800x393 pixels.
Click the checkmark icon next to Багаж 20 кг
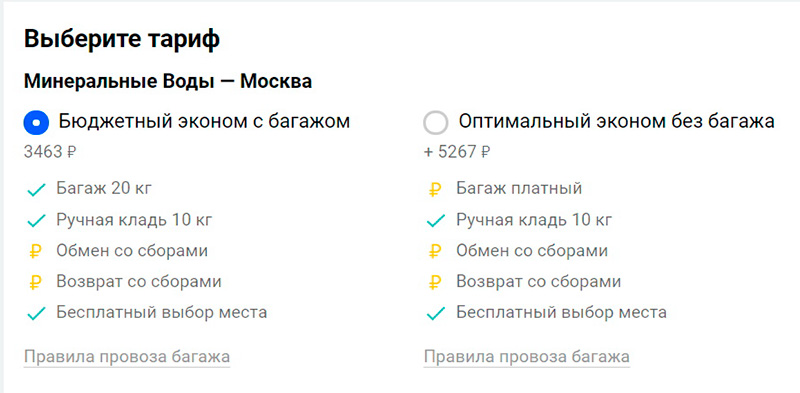pyautogui.click(x=36, y=190)
